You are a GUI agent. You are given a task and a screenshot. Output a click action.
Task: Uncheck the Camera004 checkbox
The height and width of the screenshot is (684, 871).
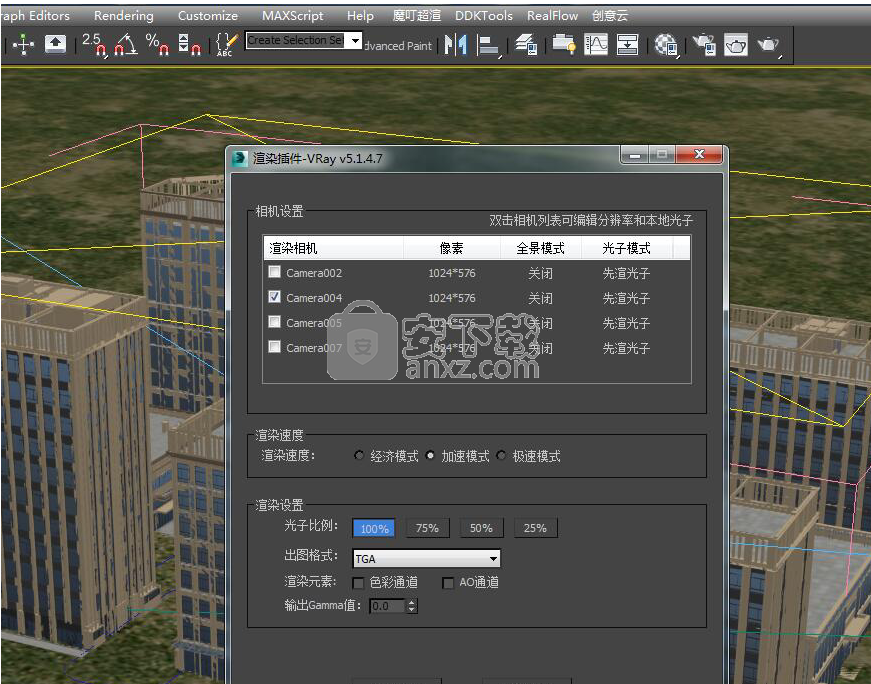[x=274, y=297]
